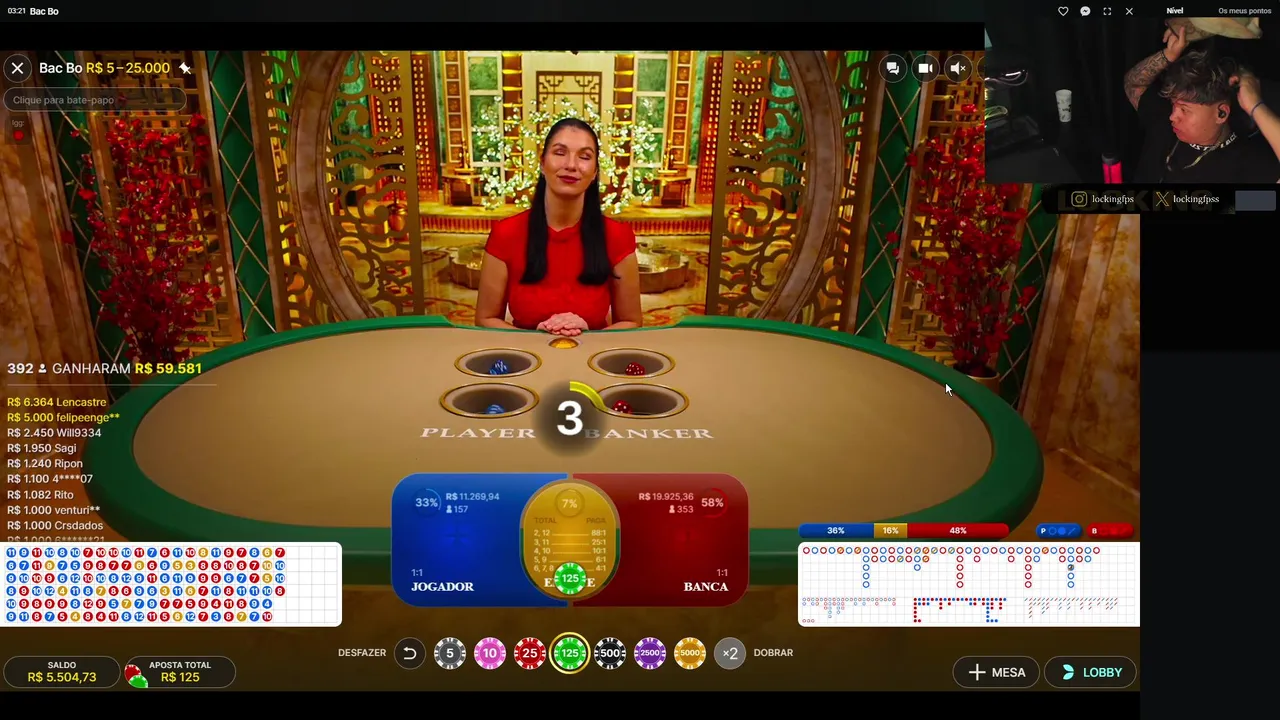The width and height of the screenshot is (1280, 720).
Task: Click the DESFAZER label
Action: pyautogui.click(x=362, y=653)
